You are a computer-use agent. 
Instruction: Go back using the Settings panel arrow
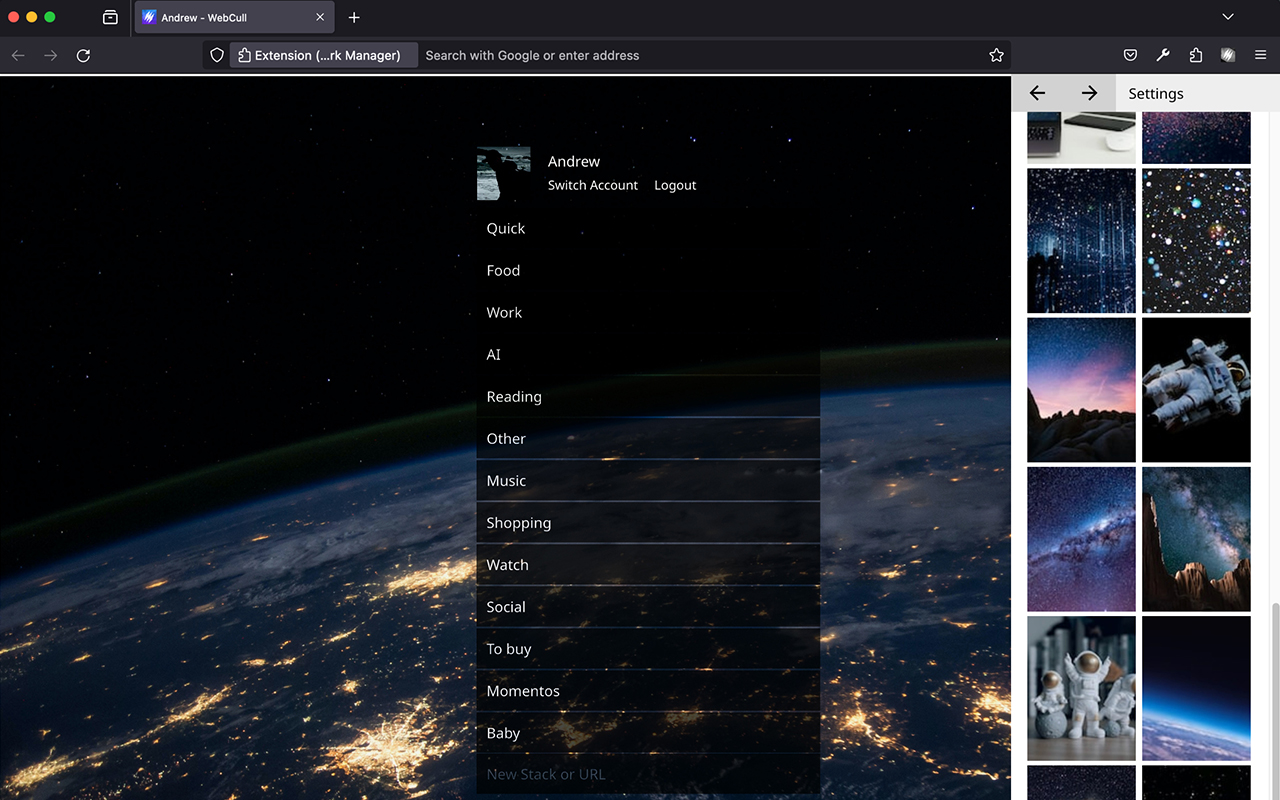coord(1037,92)
